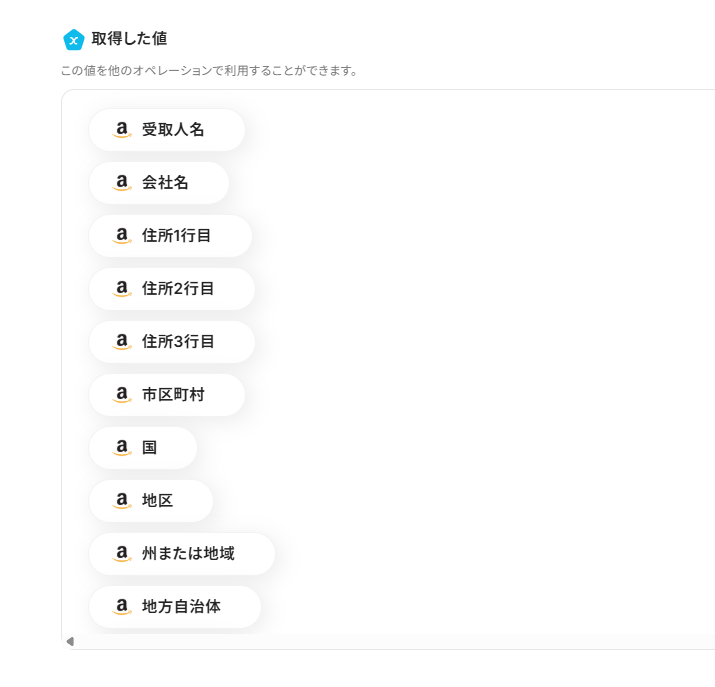Click the Amazon icon beside 地区
Viewport: 715px width, 687px height.
click(122, 501)
